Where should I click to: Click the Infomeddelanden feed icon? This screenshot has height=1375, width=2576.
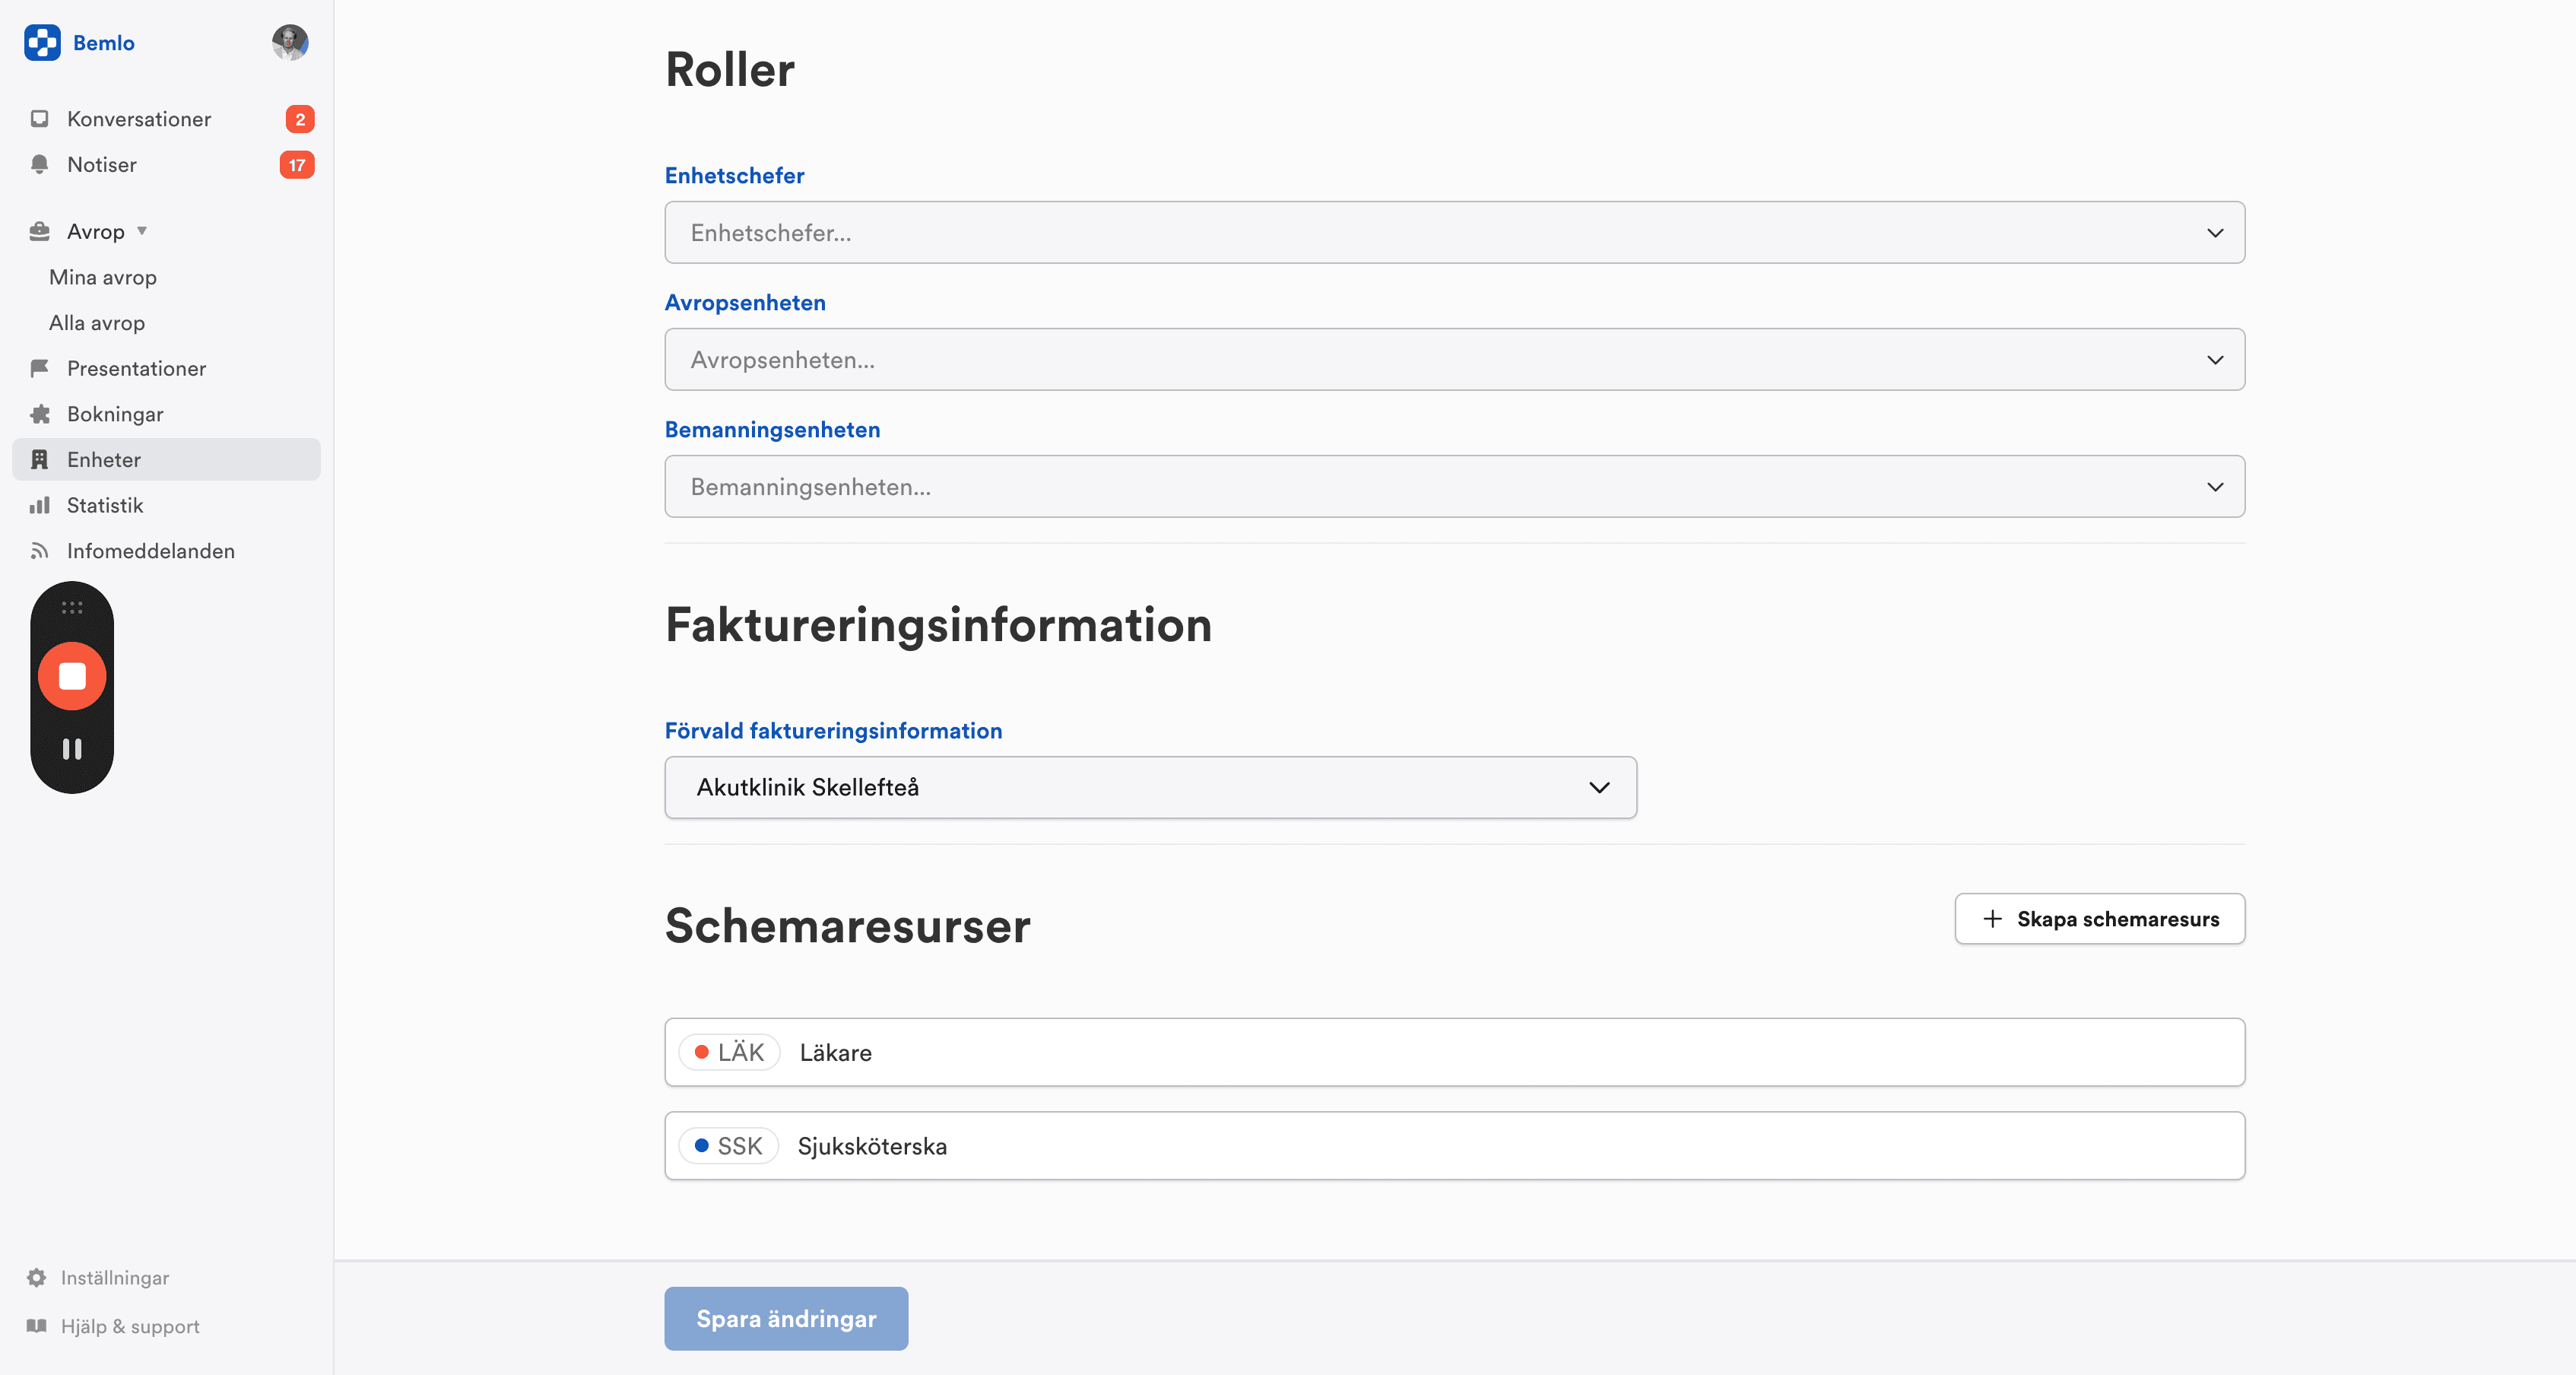[x=39, y=550]
